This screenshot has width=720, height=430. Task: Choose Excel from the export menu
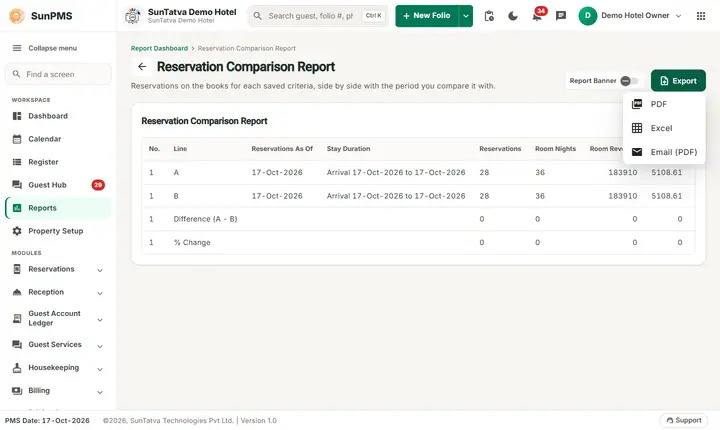point(664,128)
